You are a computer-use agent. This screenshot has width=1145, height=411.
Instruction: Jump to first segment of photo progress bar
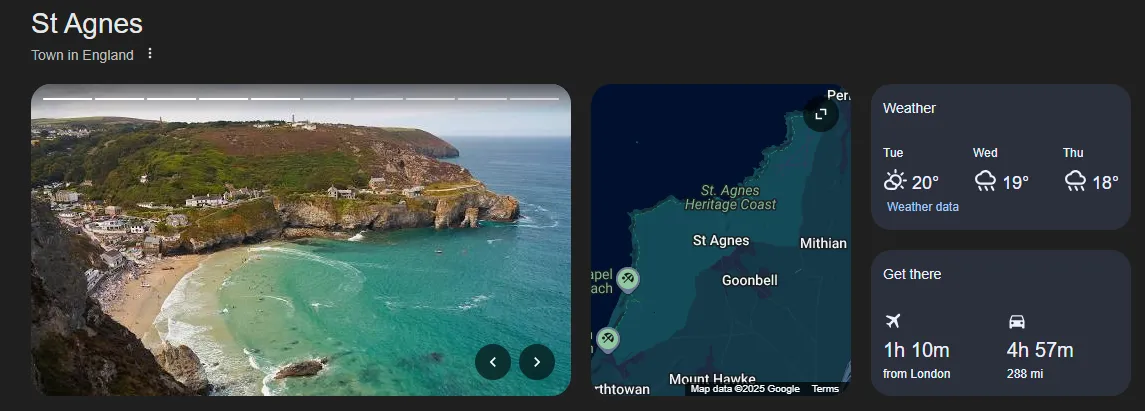(67, 98)
